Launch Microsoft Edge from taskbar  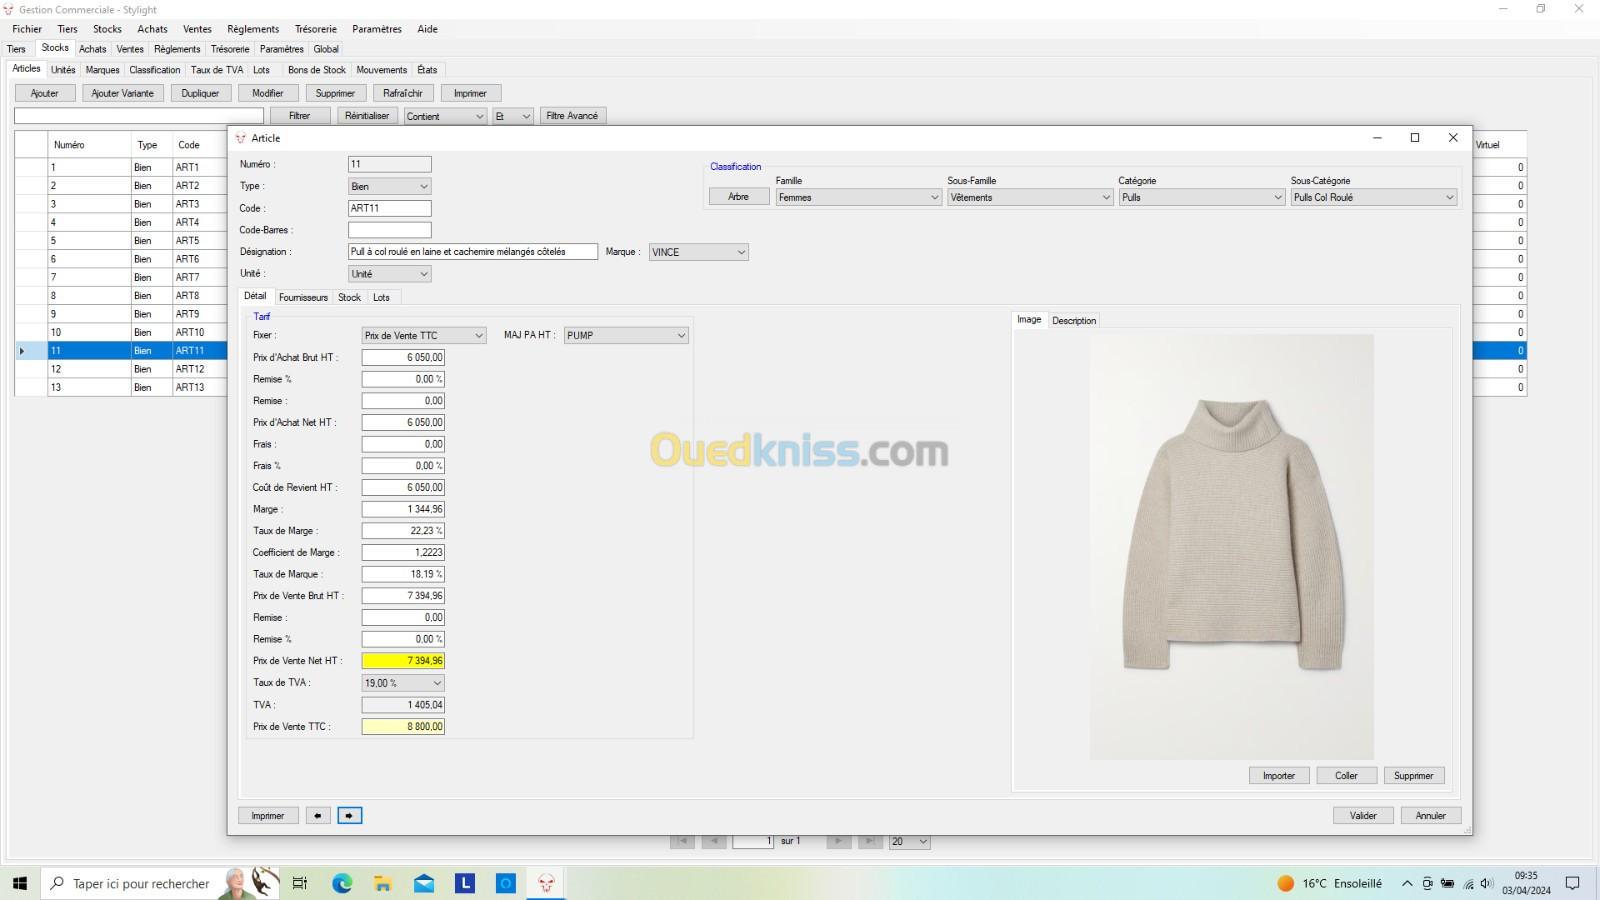click(342, 883)
